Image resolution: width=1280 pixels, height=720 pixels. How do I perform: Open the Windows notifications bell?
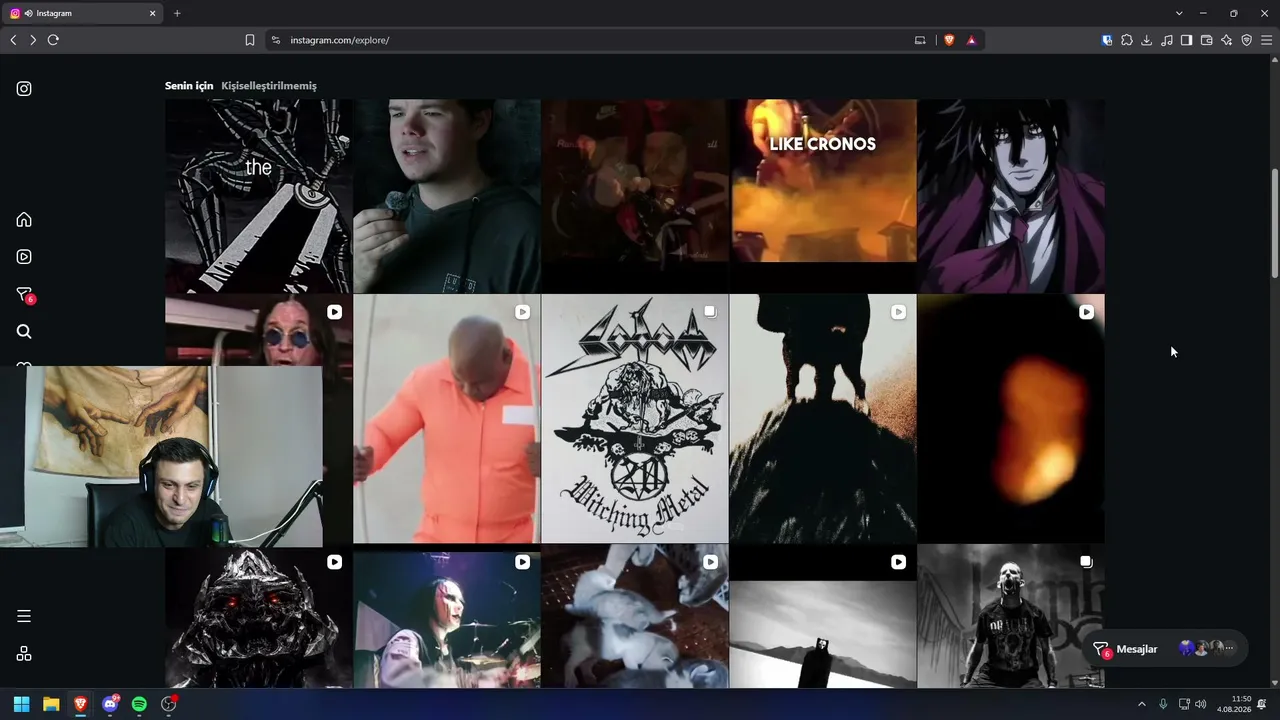click(x=1262, y=704)
